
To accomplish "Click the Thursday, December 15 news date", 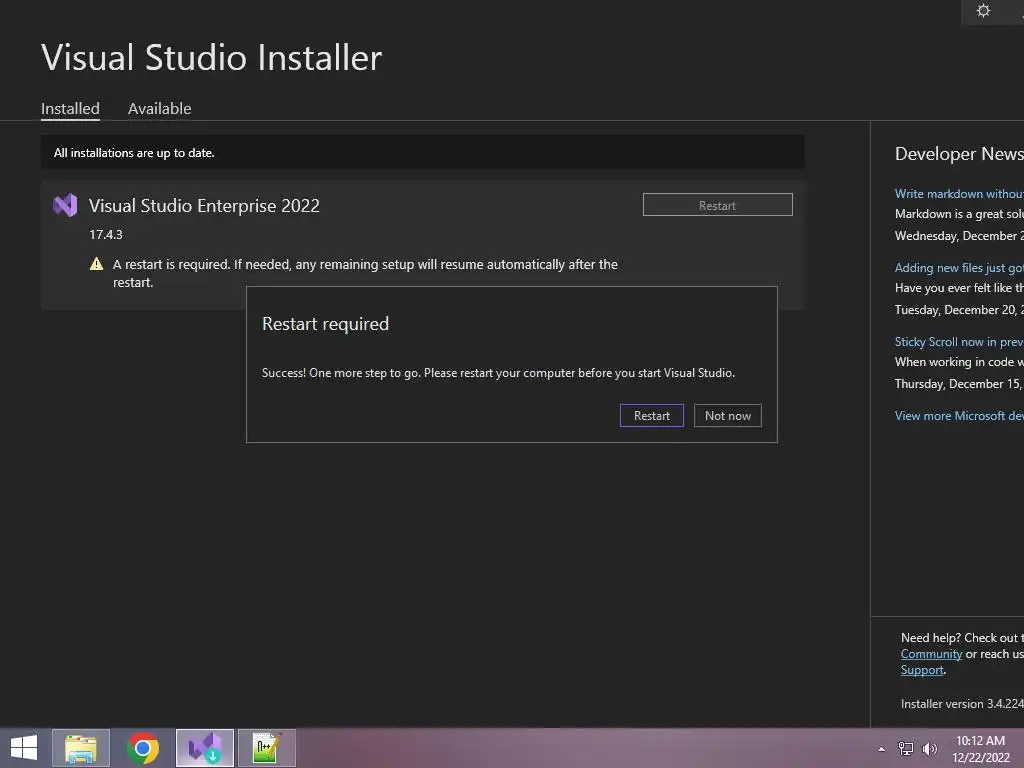I will [959, 383].
